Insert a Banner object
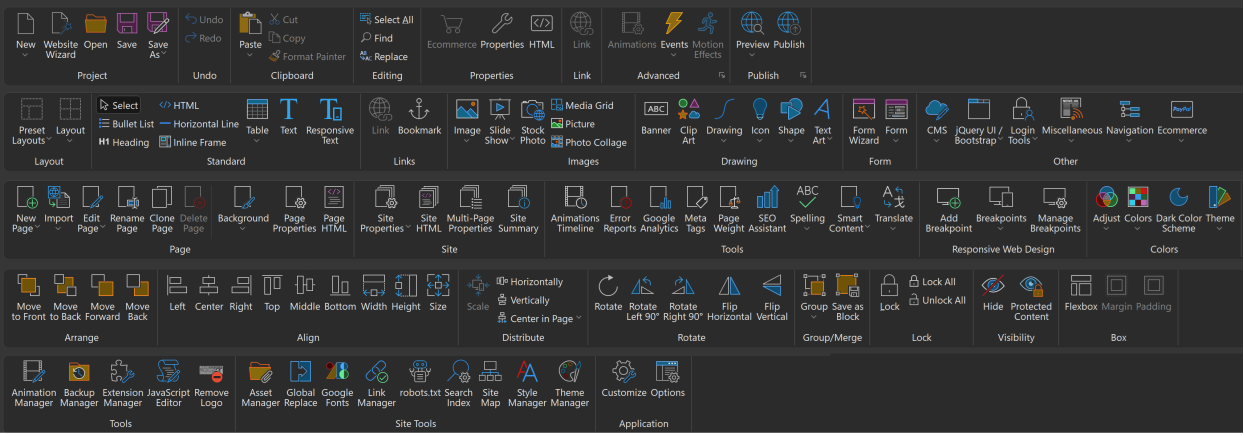1244x436 pixels. (656, 117)
